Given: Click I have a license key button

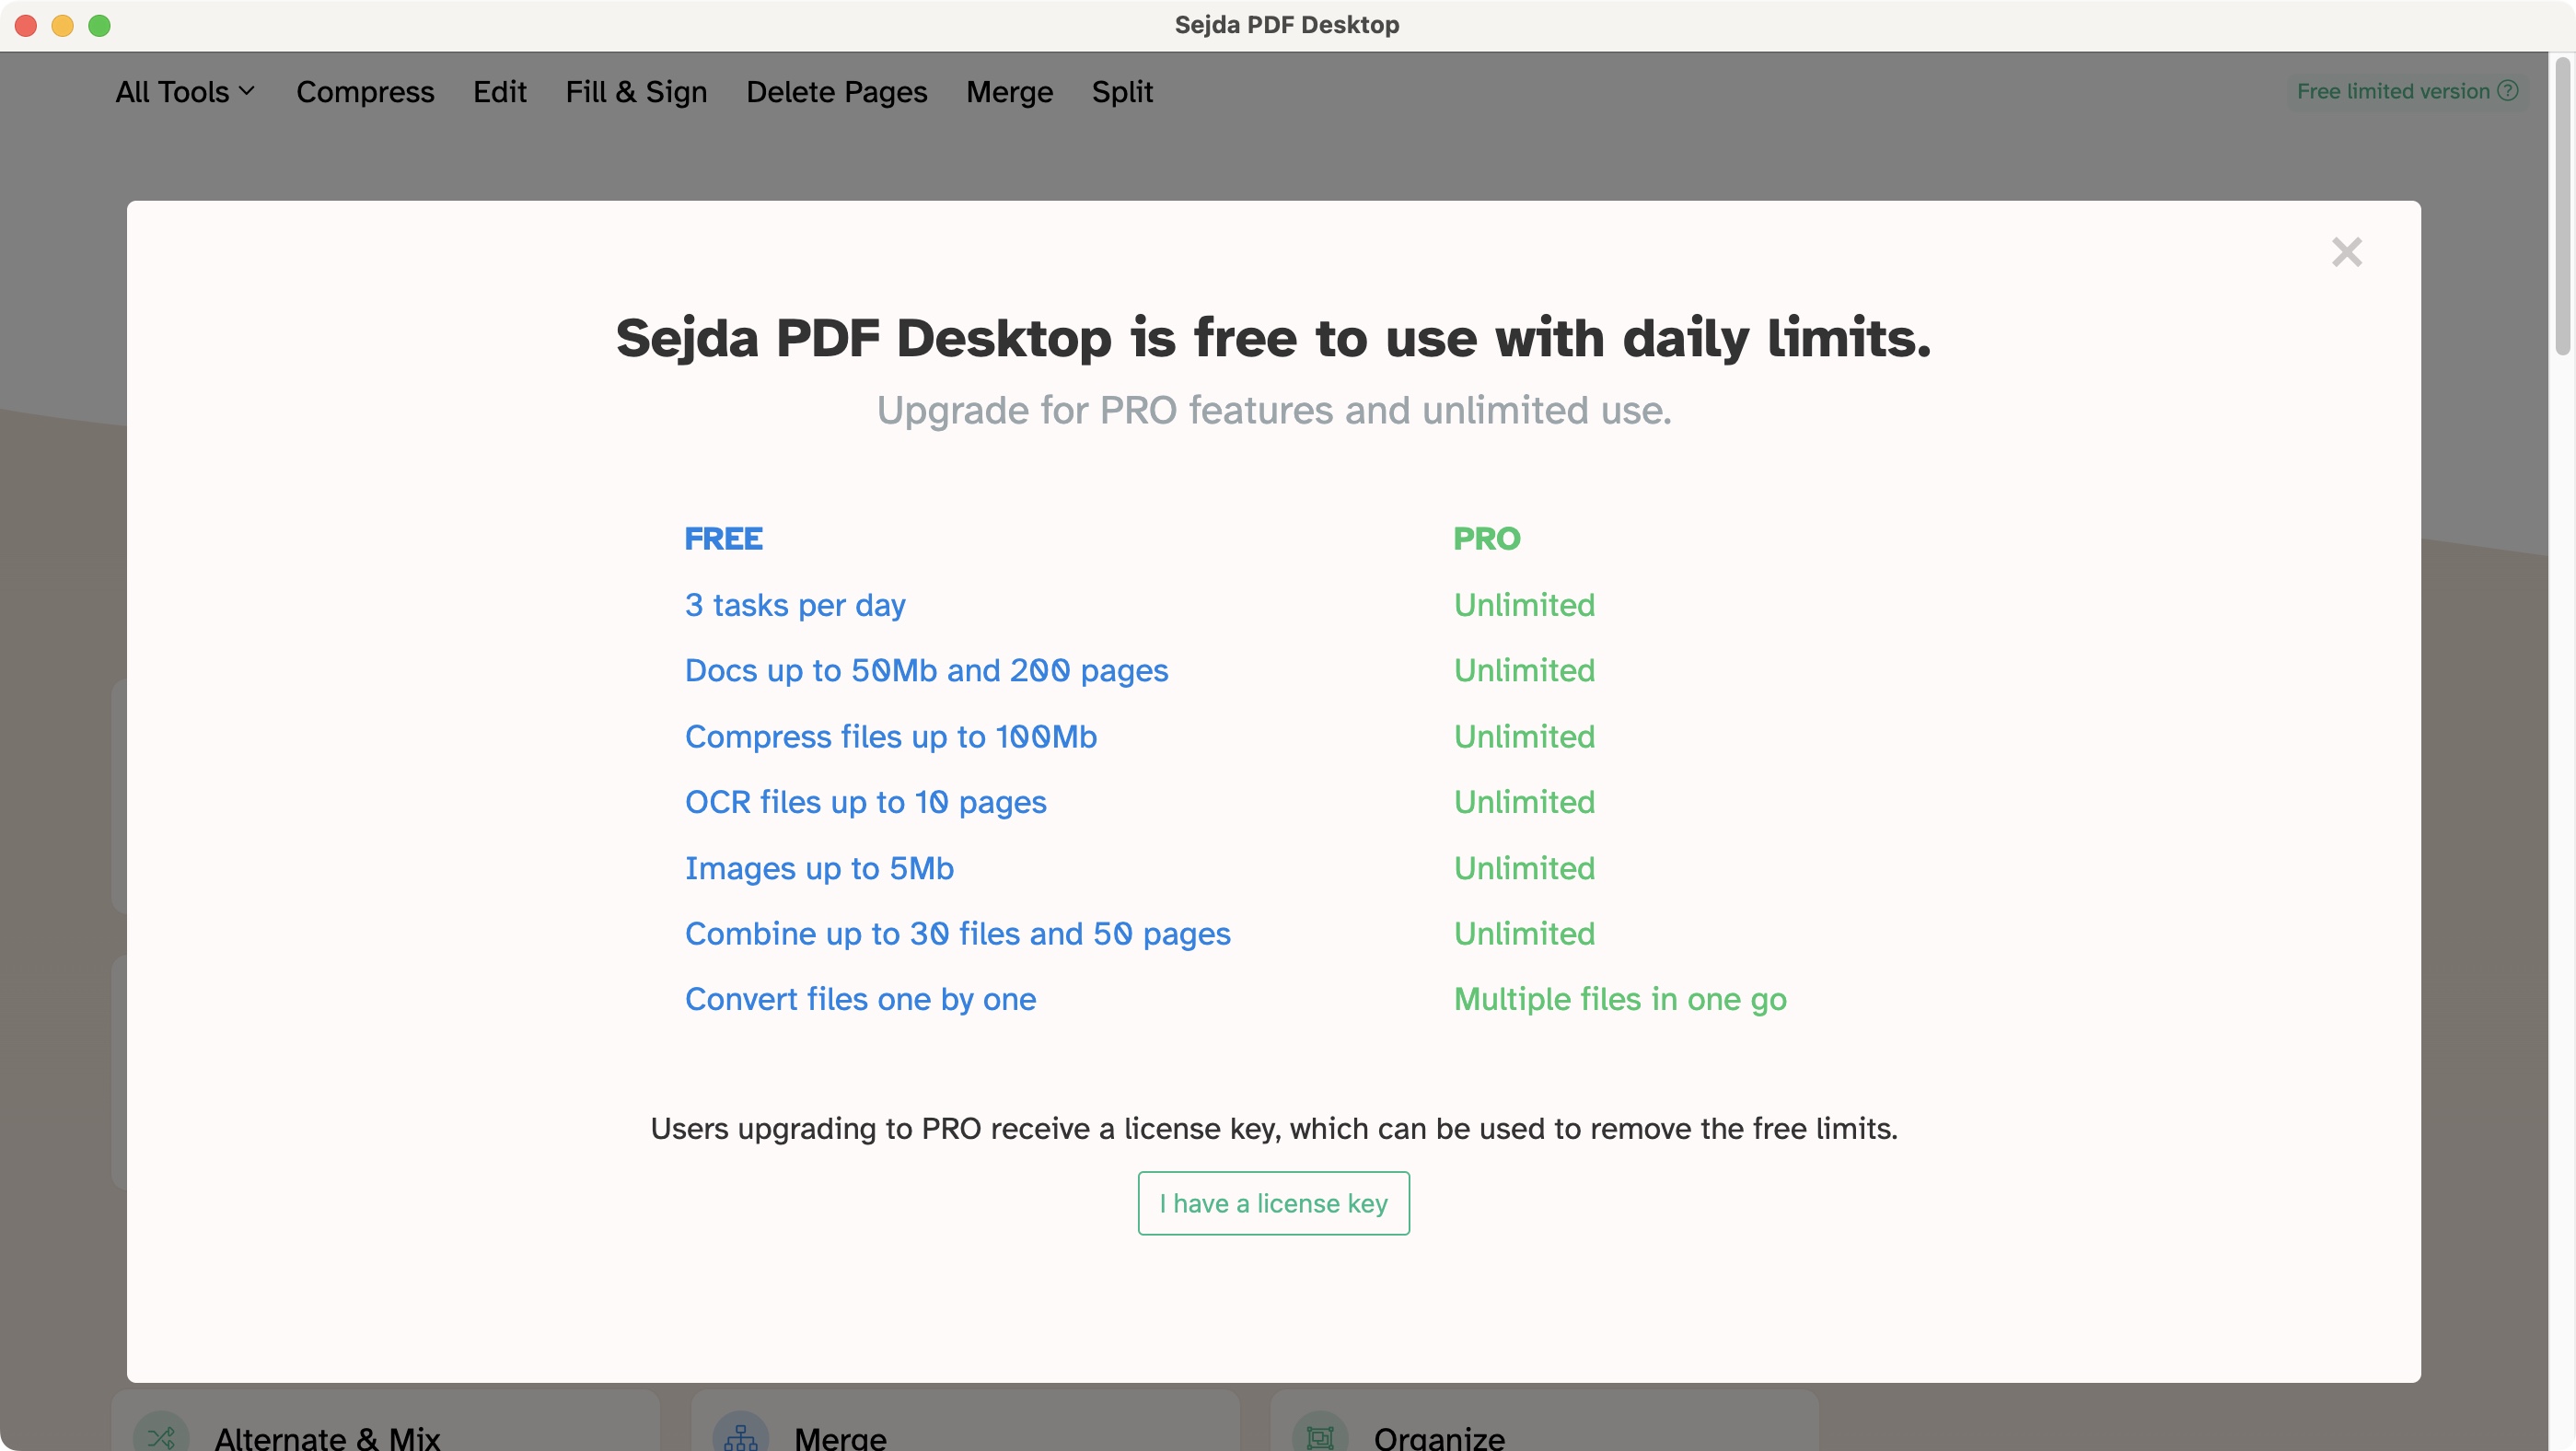Looking at the screenshot, I should click(1272, 1203).
